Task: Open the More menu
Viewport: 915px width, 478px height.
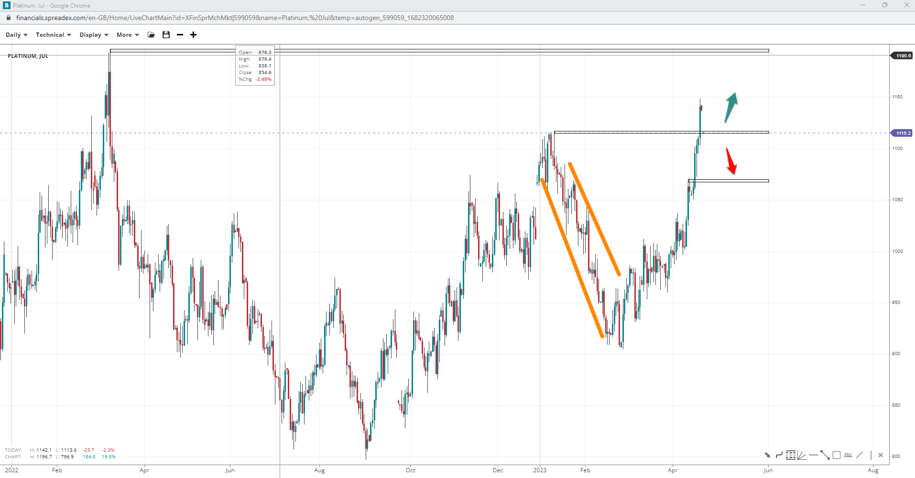Action: pos(127,35)
